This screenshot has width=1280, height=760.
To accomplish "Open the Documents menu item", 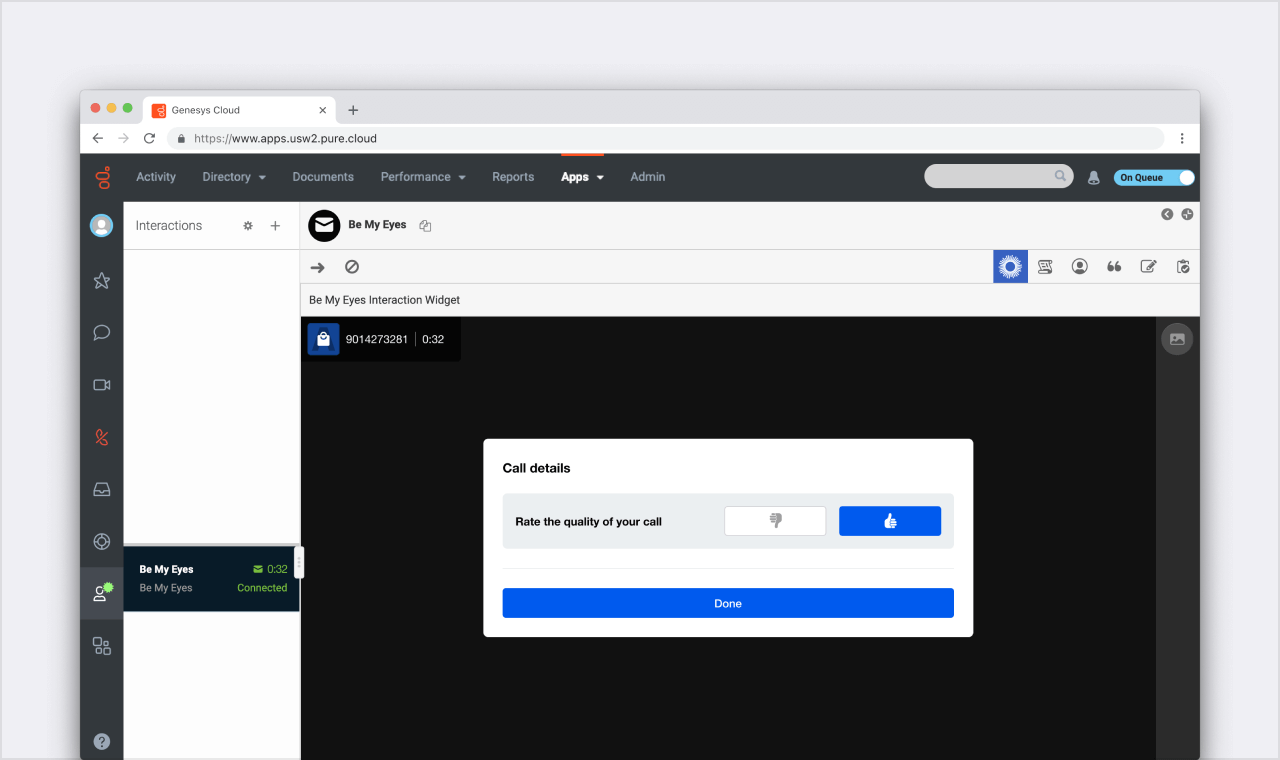I will click(x=323, y=177).
